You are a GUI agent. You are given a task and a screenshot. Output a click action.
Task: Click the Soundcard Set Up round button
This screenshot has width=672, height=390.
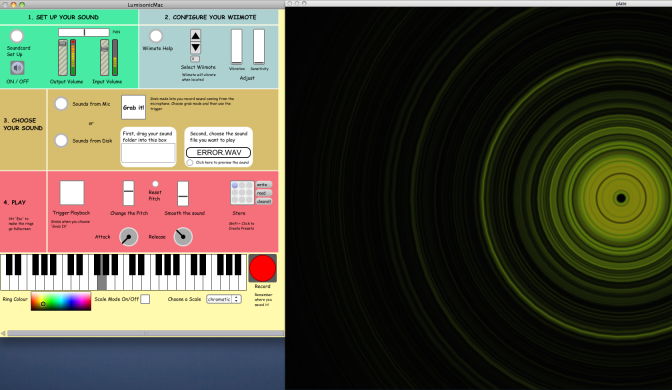click(x=17, y=36)
